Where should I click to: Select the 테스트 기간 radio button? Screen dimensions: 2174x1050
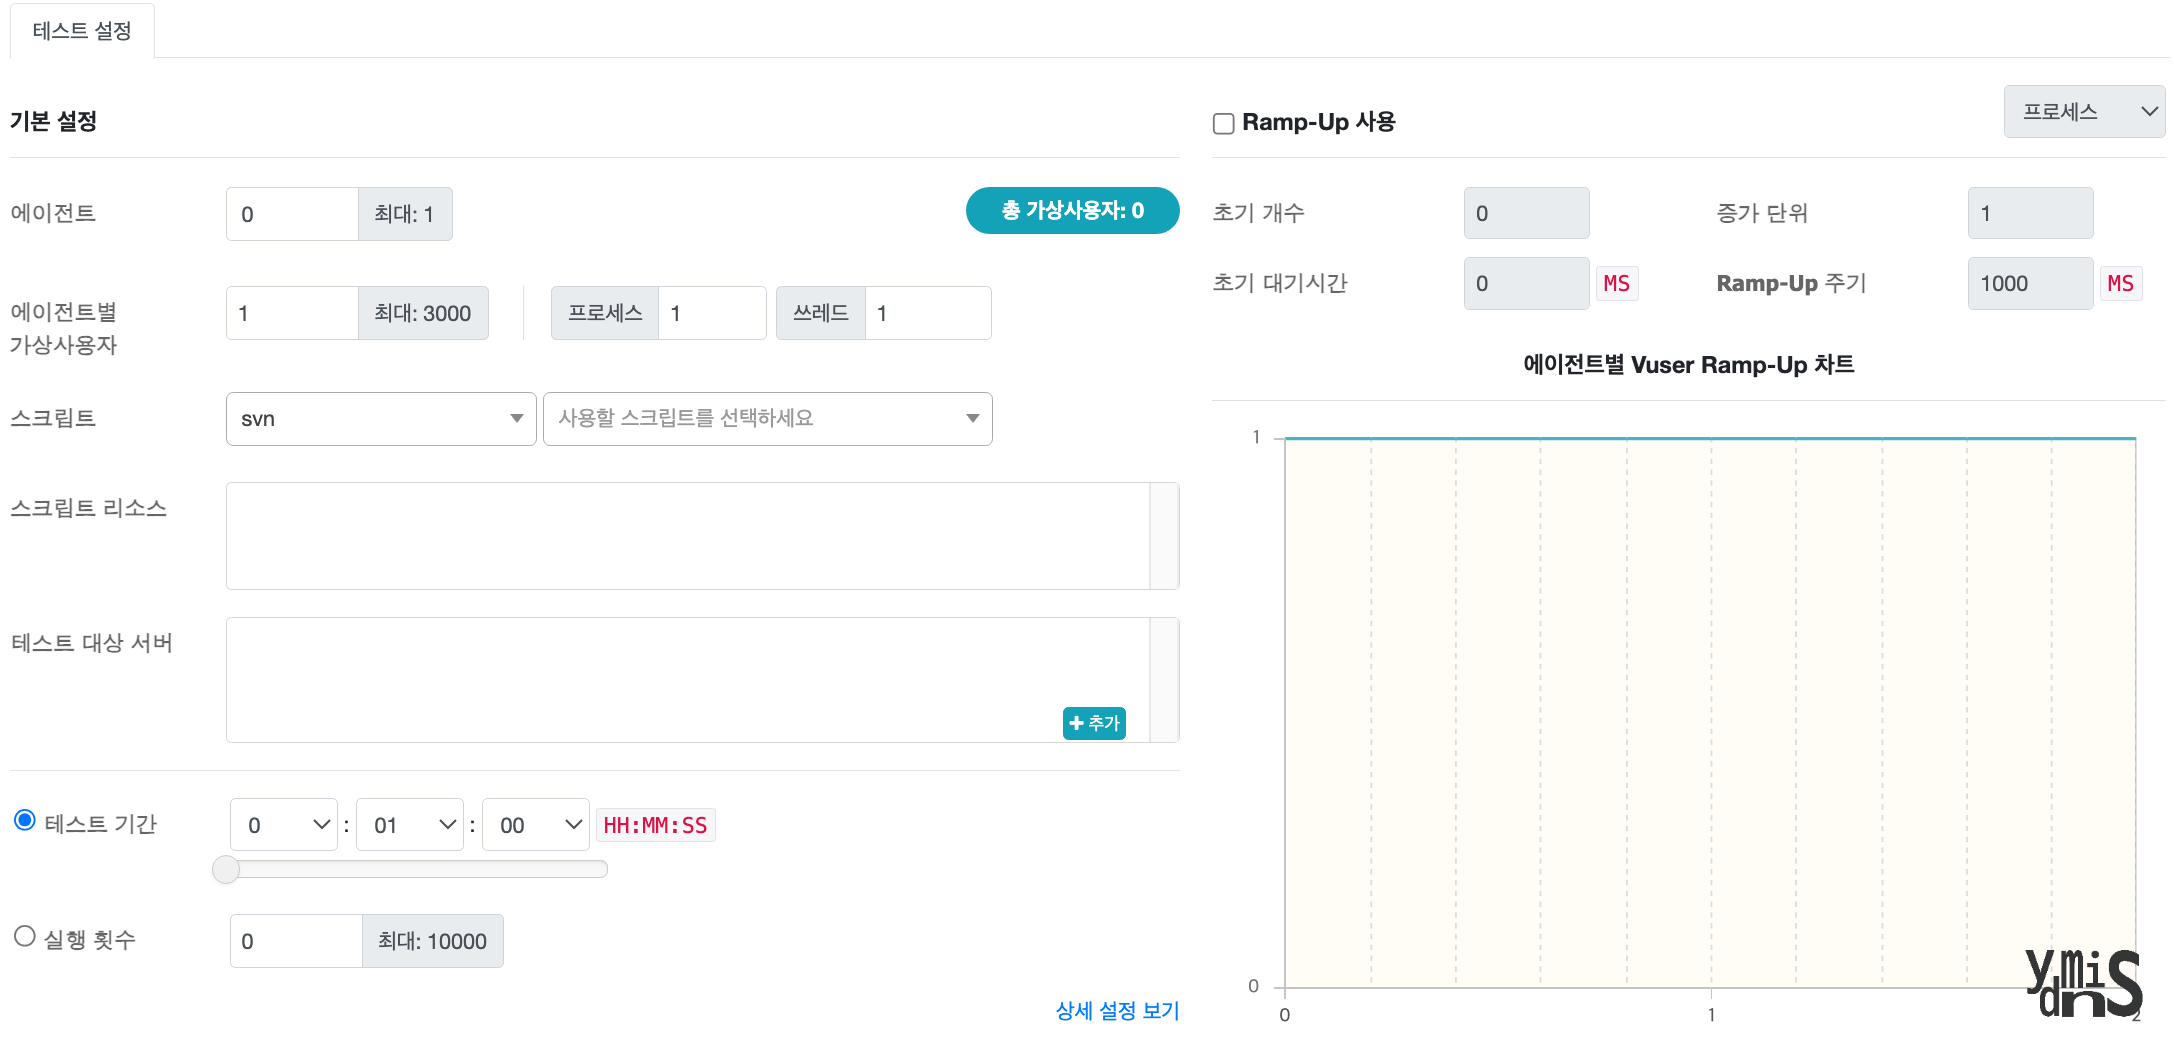[x=24, y=820]
